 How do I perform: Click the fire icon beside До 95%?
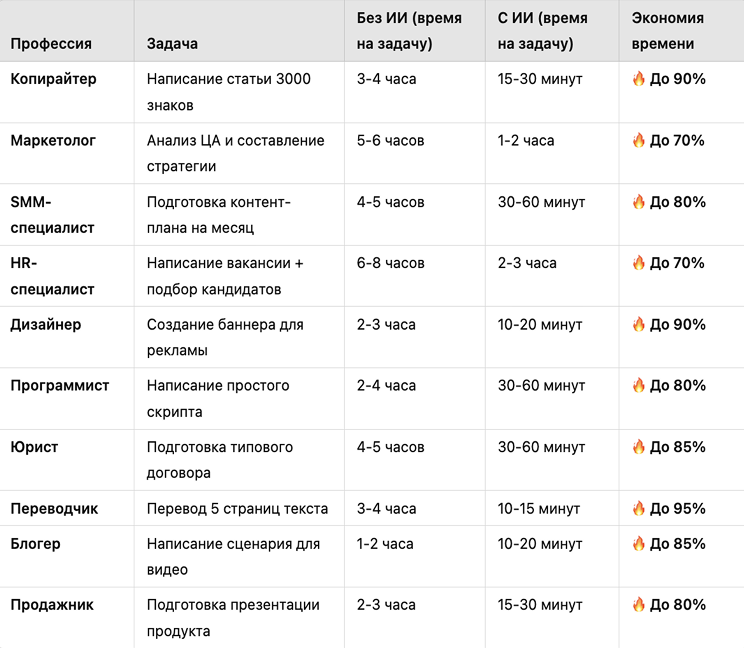pos(638,508)
